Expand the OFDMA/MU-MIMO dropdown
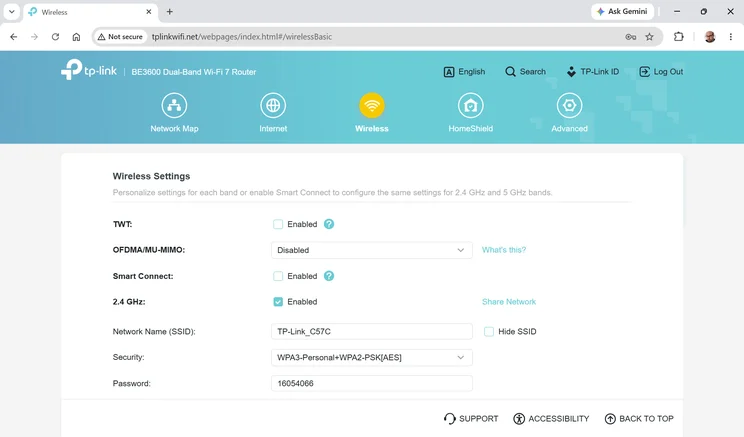 [372, 250]
